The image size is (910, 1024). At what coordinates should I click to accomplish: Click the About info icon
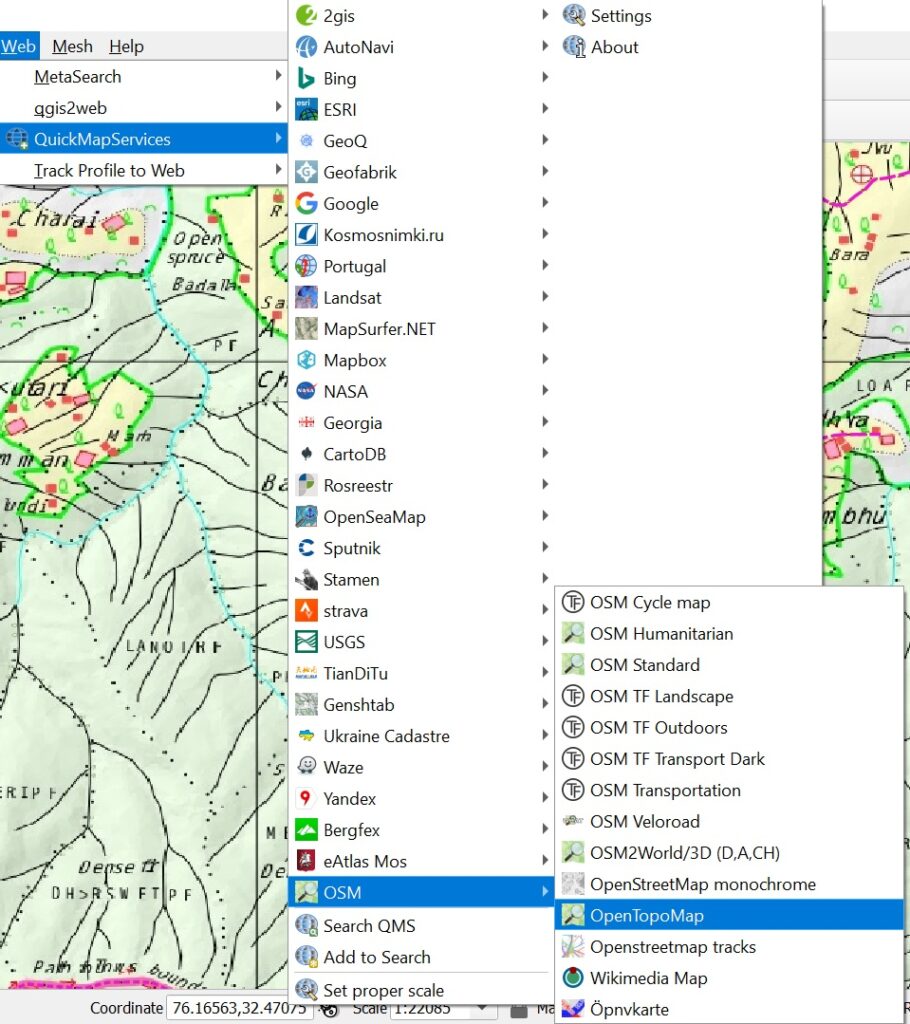pos(574,46)
